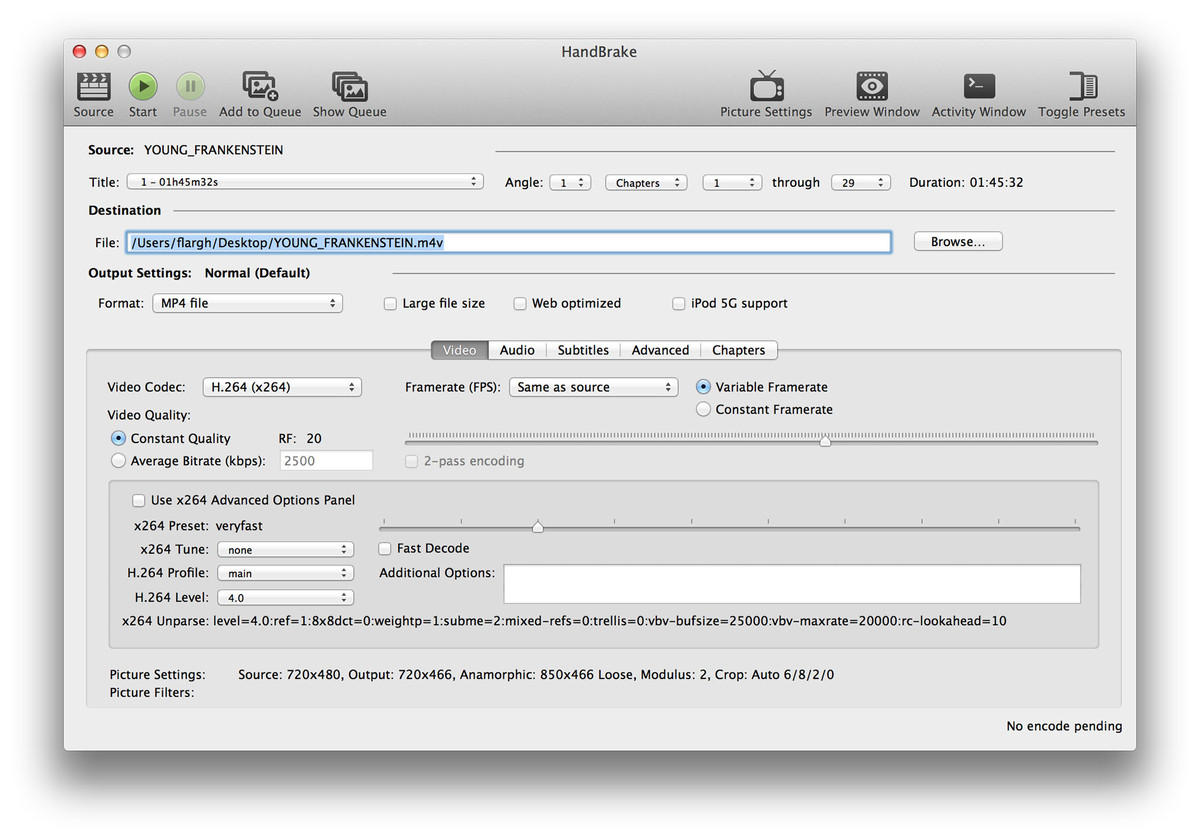Click the x264 Preset veryfast value
Image resolution: width=1200 pixels, height=839 pixels.
(x=239, y=526)
